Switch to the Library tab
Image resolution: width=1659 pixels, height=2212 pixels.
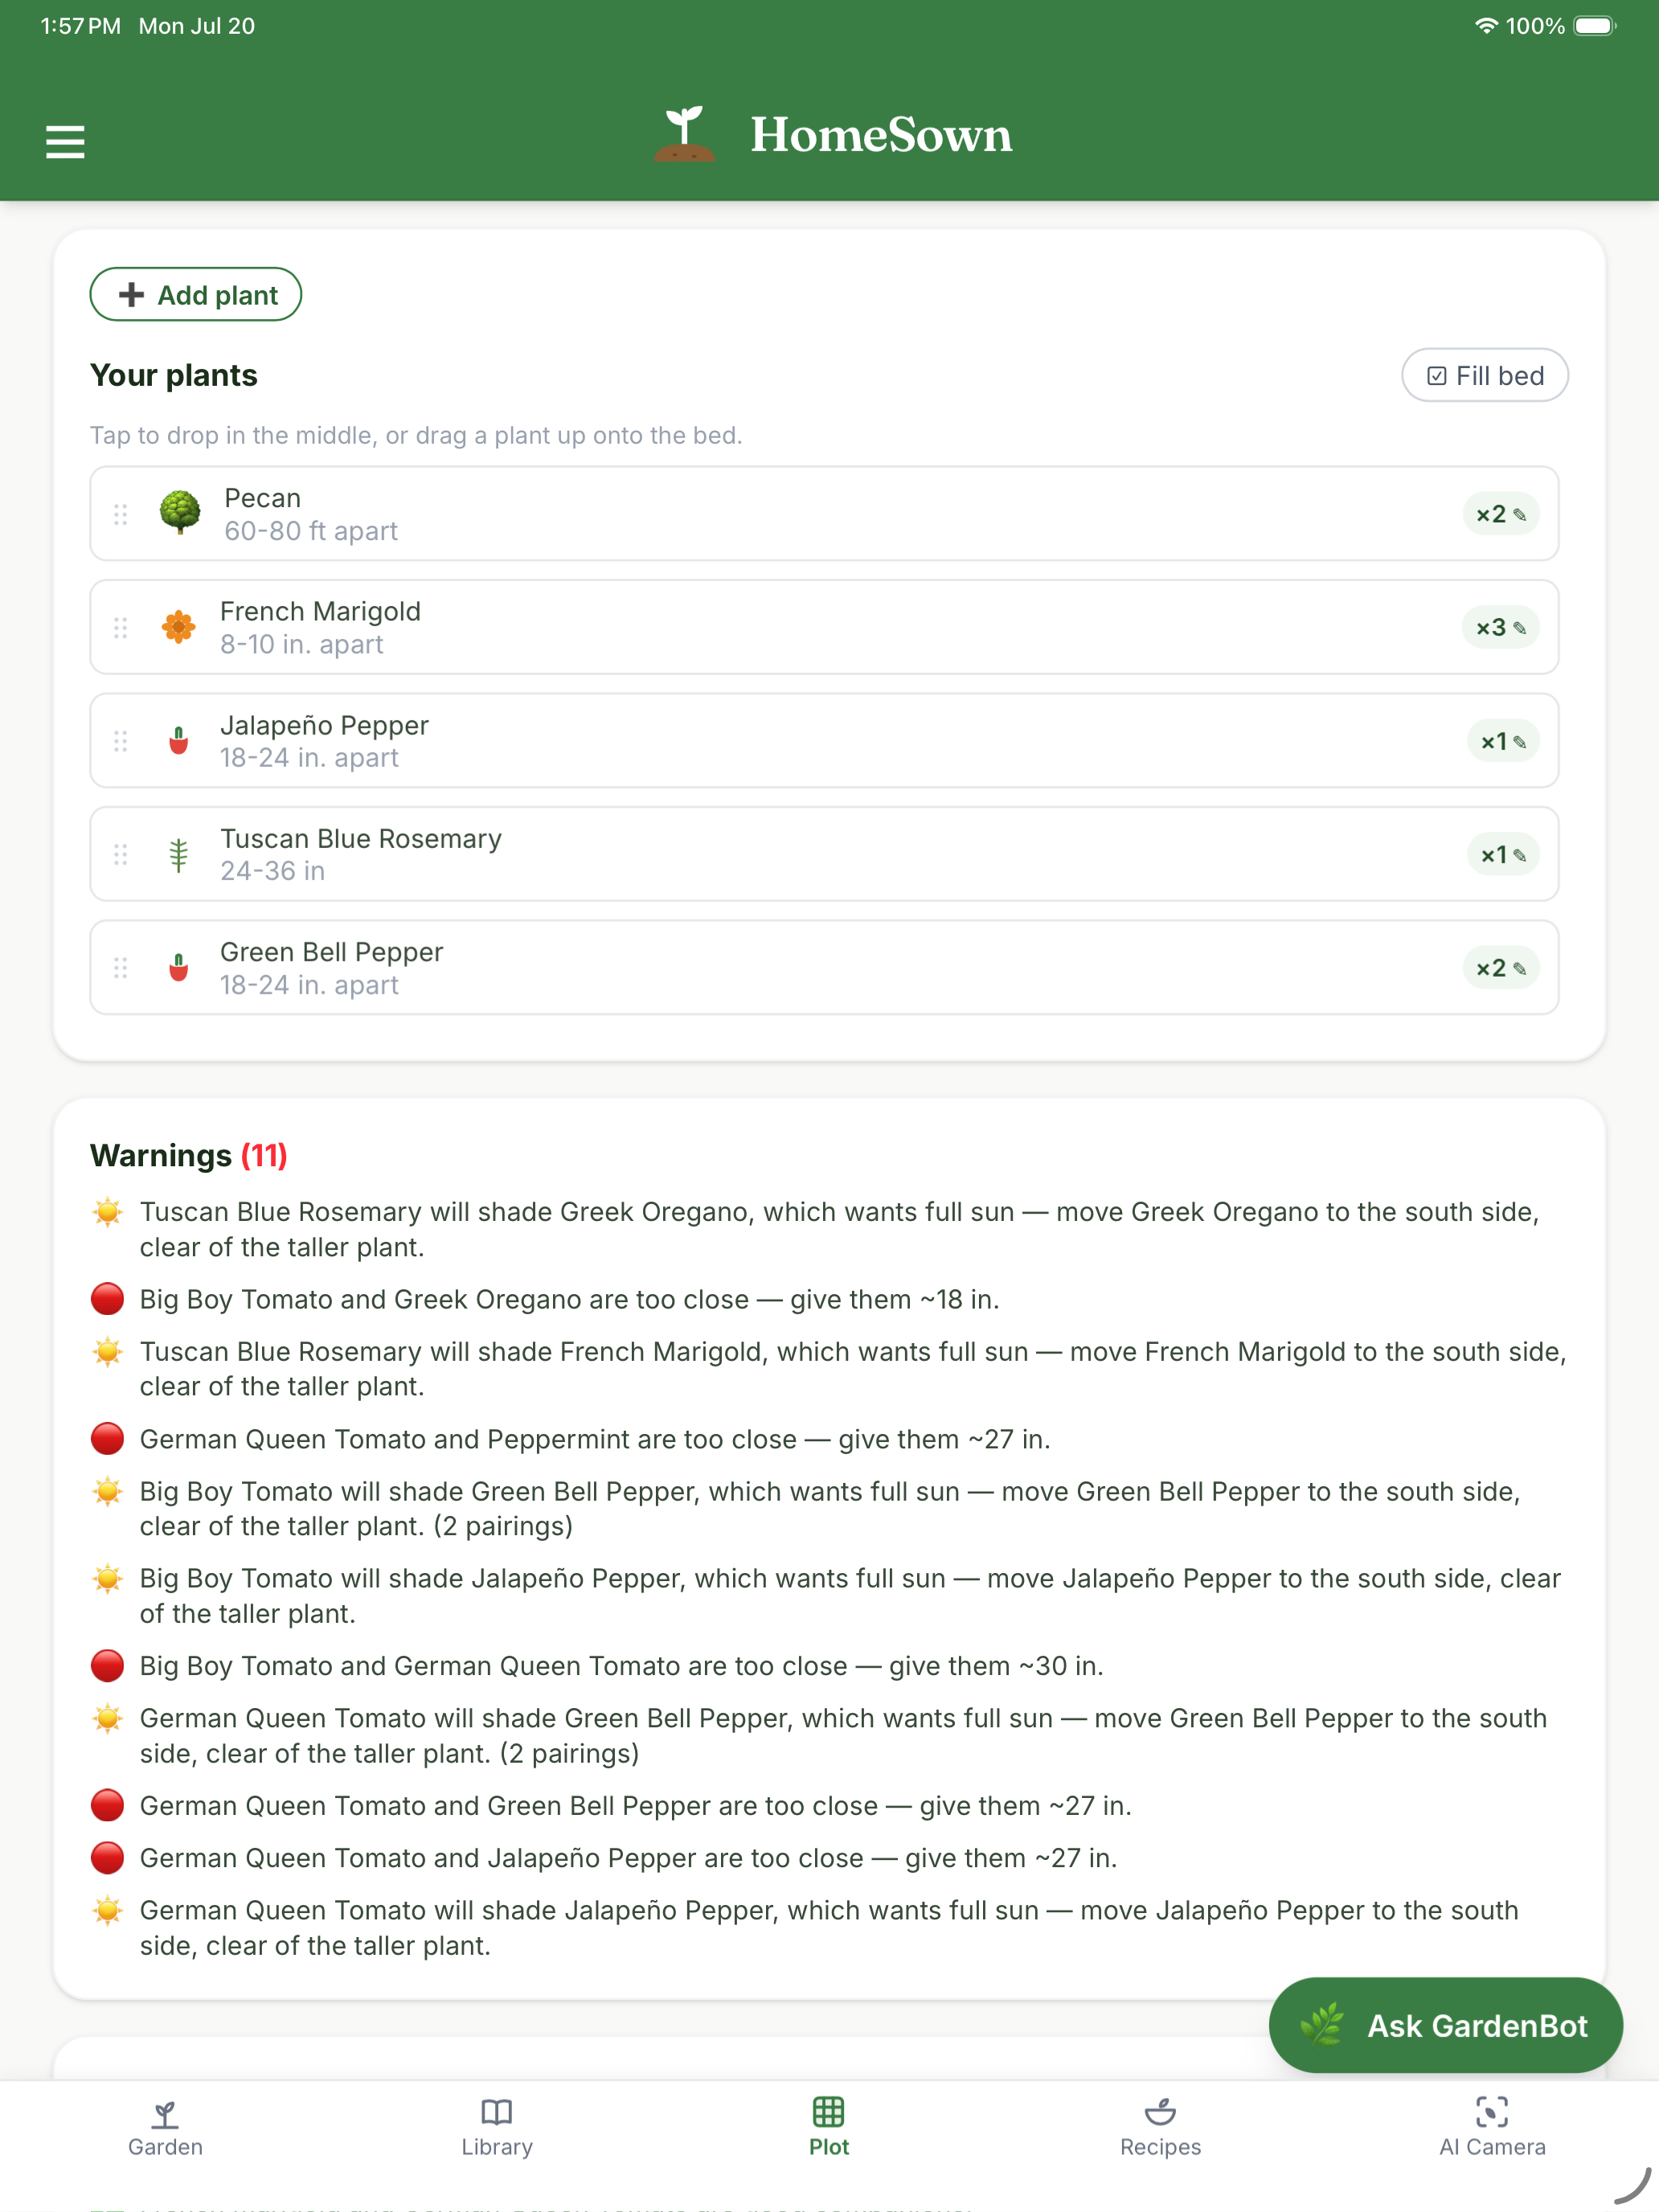point(497,2128)
